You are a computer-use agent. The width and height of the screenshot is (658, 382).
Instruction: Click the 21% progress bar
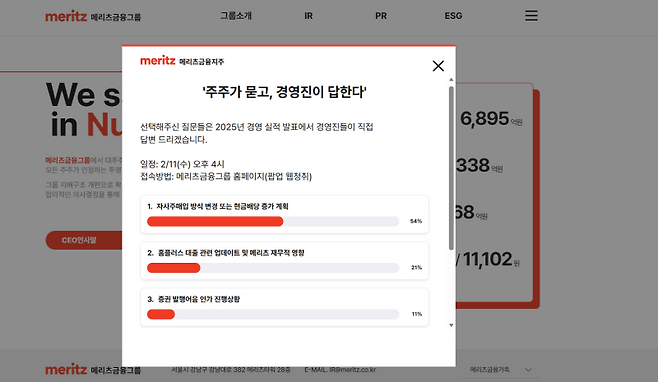pos(273,268)
